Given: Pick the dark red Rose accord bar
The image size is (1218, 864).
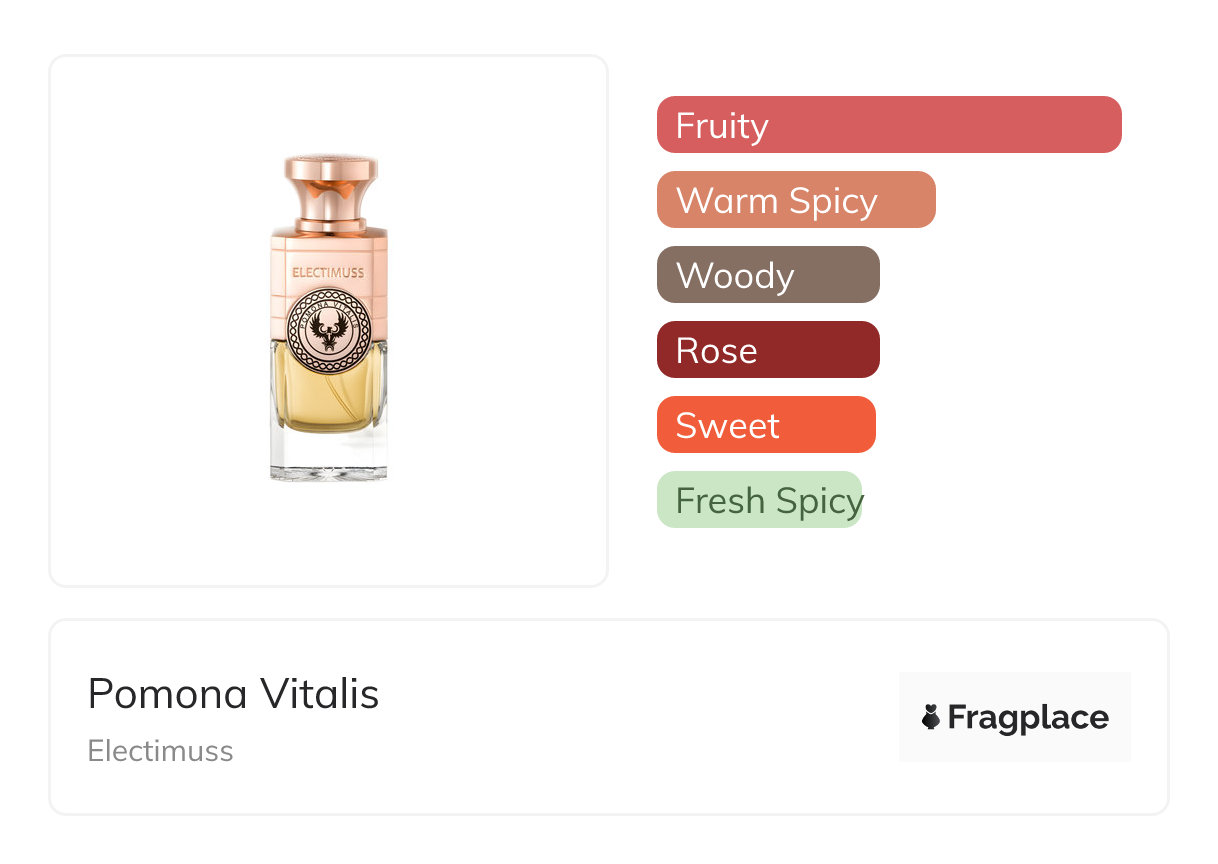Looking at the screenshot, I should [768, 350].
